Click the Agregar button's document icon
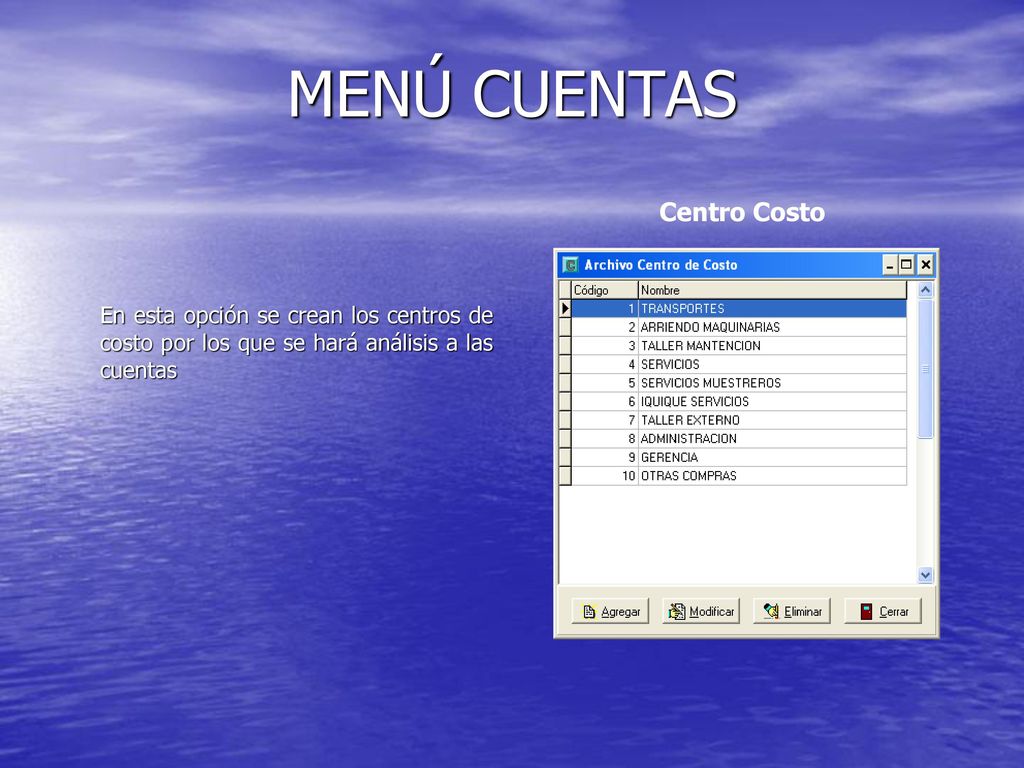Screen dimensions: 1024x768 tap(589, 611)
